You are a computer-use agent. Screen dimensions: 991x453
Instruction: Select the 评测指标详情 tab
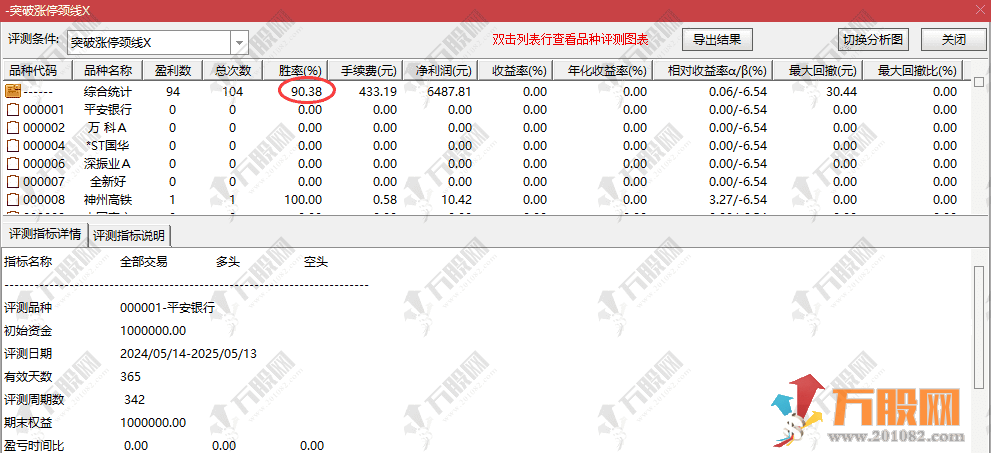(x=44, y=234)
